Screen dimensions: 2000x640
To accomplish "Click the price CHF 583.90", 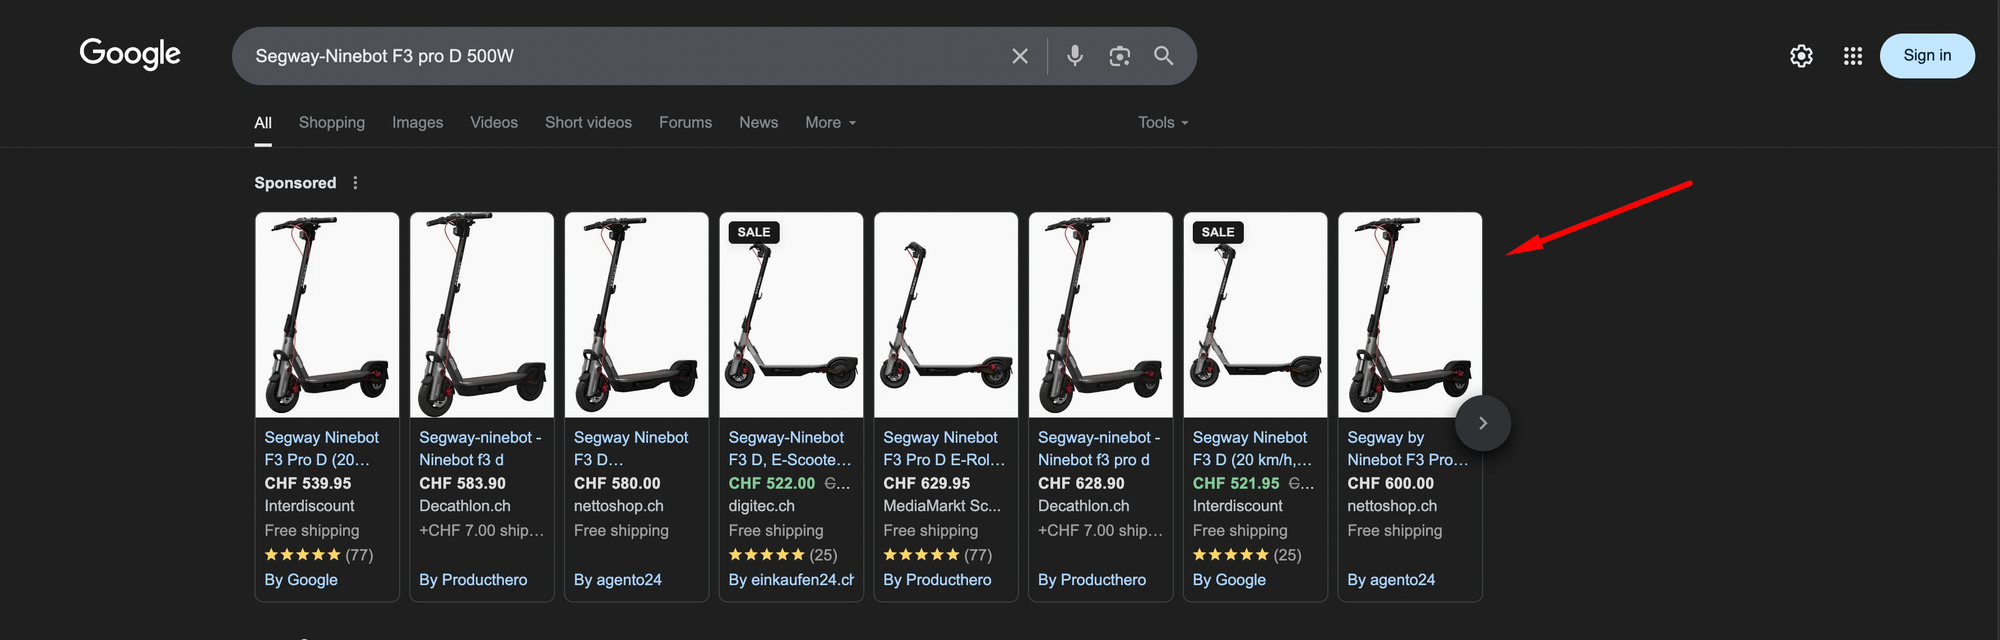I will pyautogui.click(x=463, y=483).
